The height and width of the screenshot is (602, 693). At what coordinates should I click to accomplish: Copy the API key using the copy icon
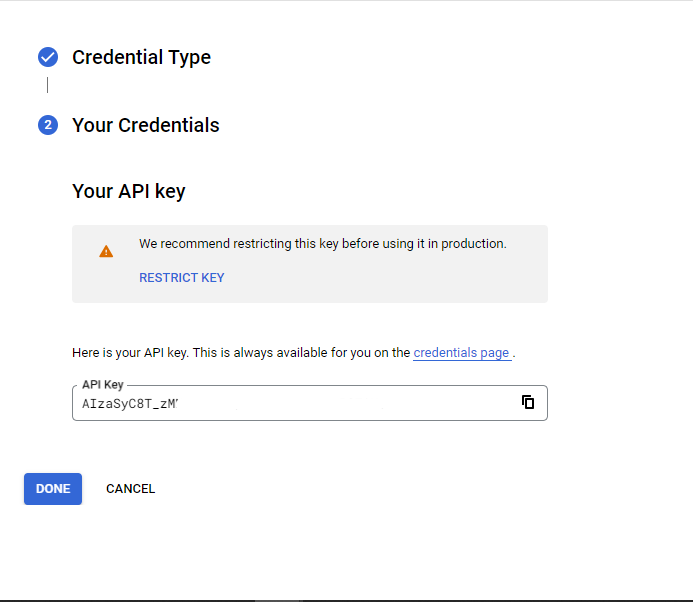pos(528,402)
